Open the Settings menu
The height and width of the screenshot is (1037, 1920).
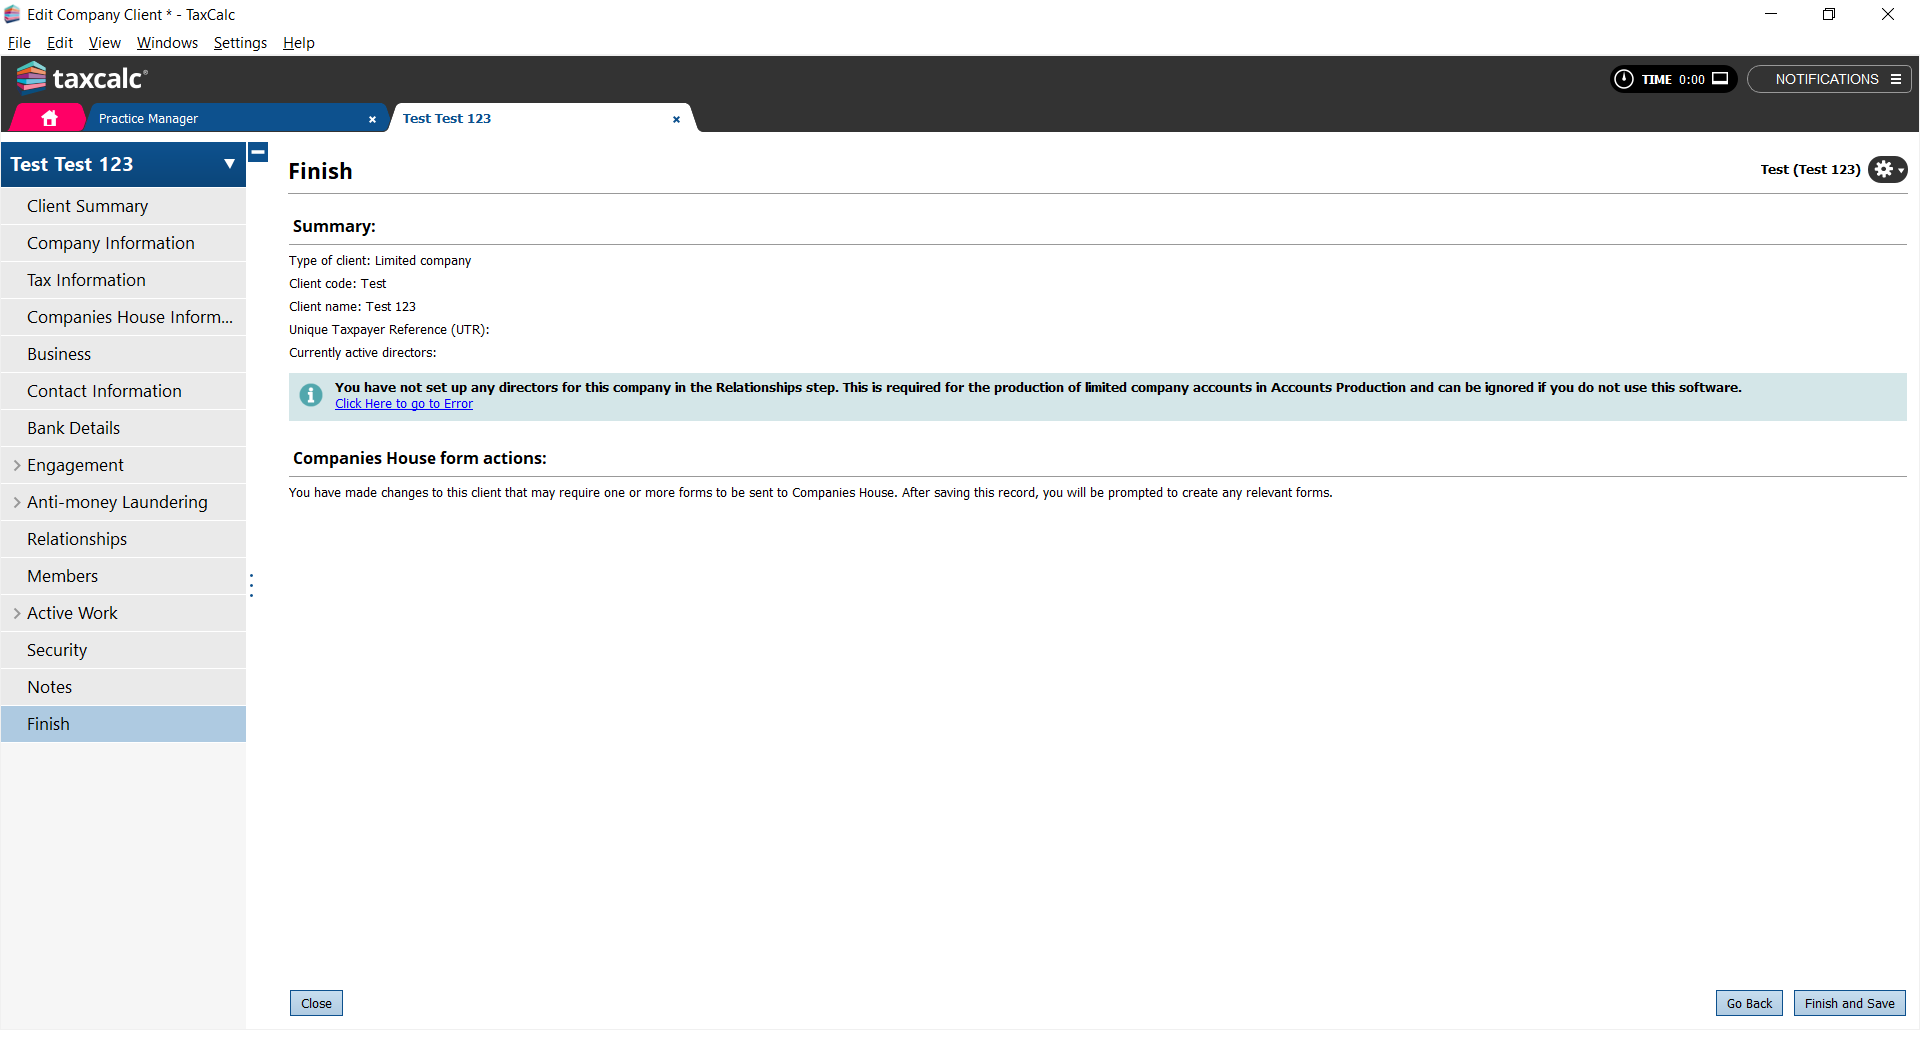240,43
